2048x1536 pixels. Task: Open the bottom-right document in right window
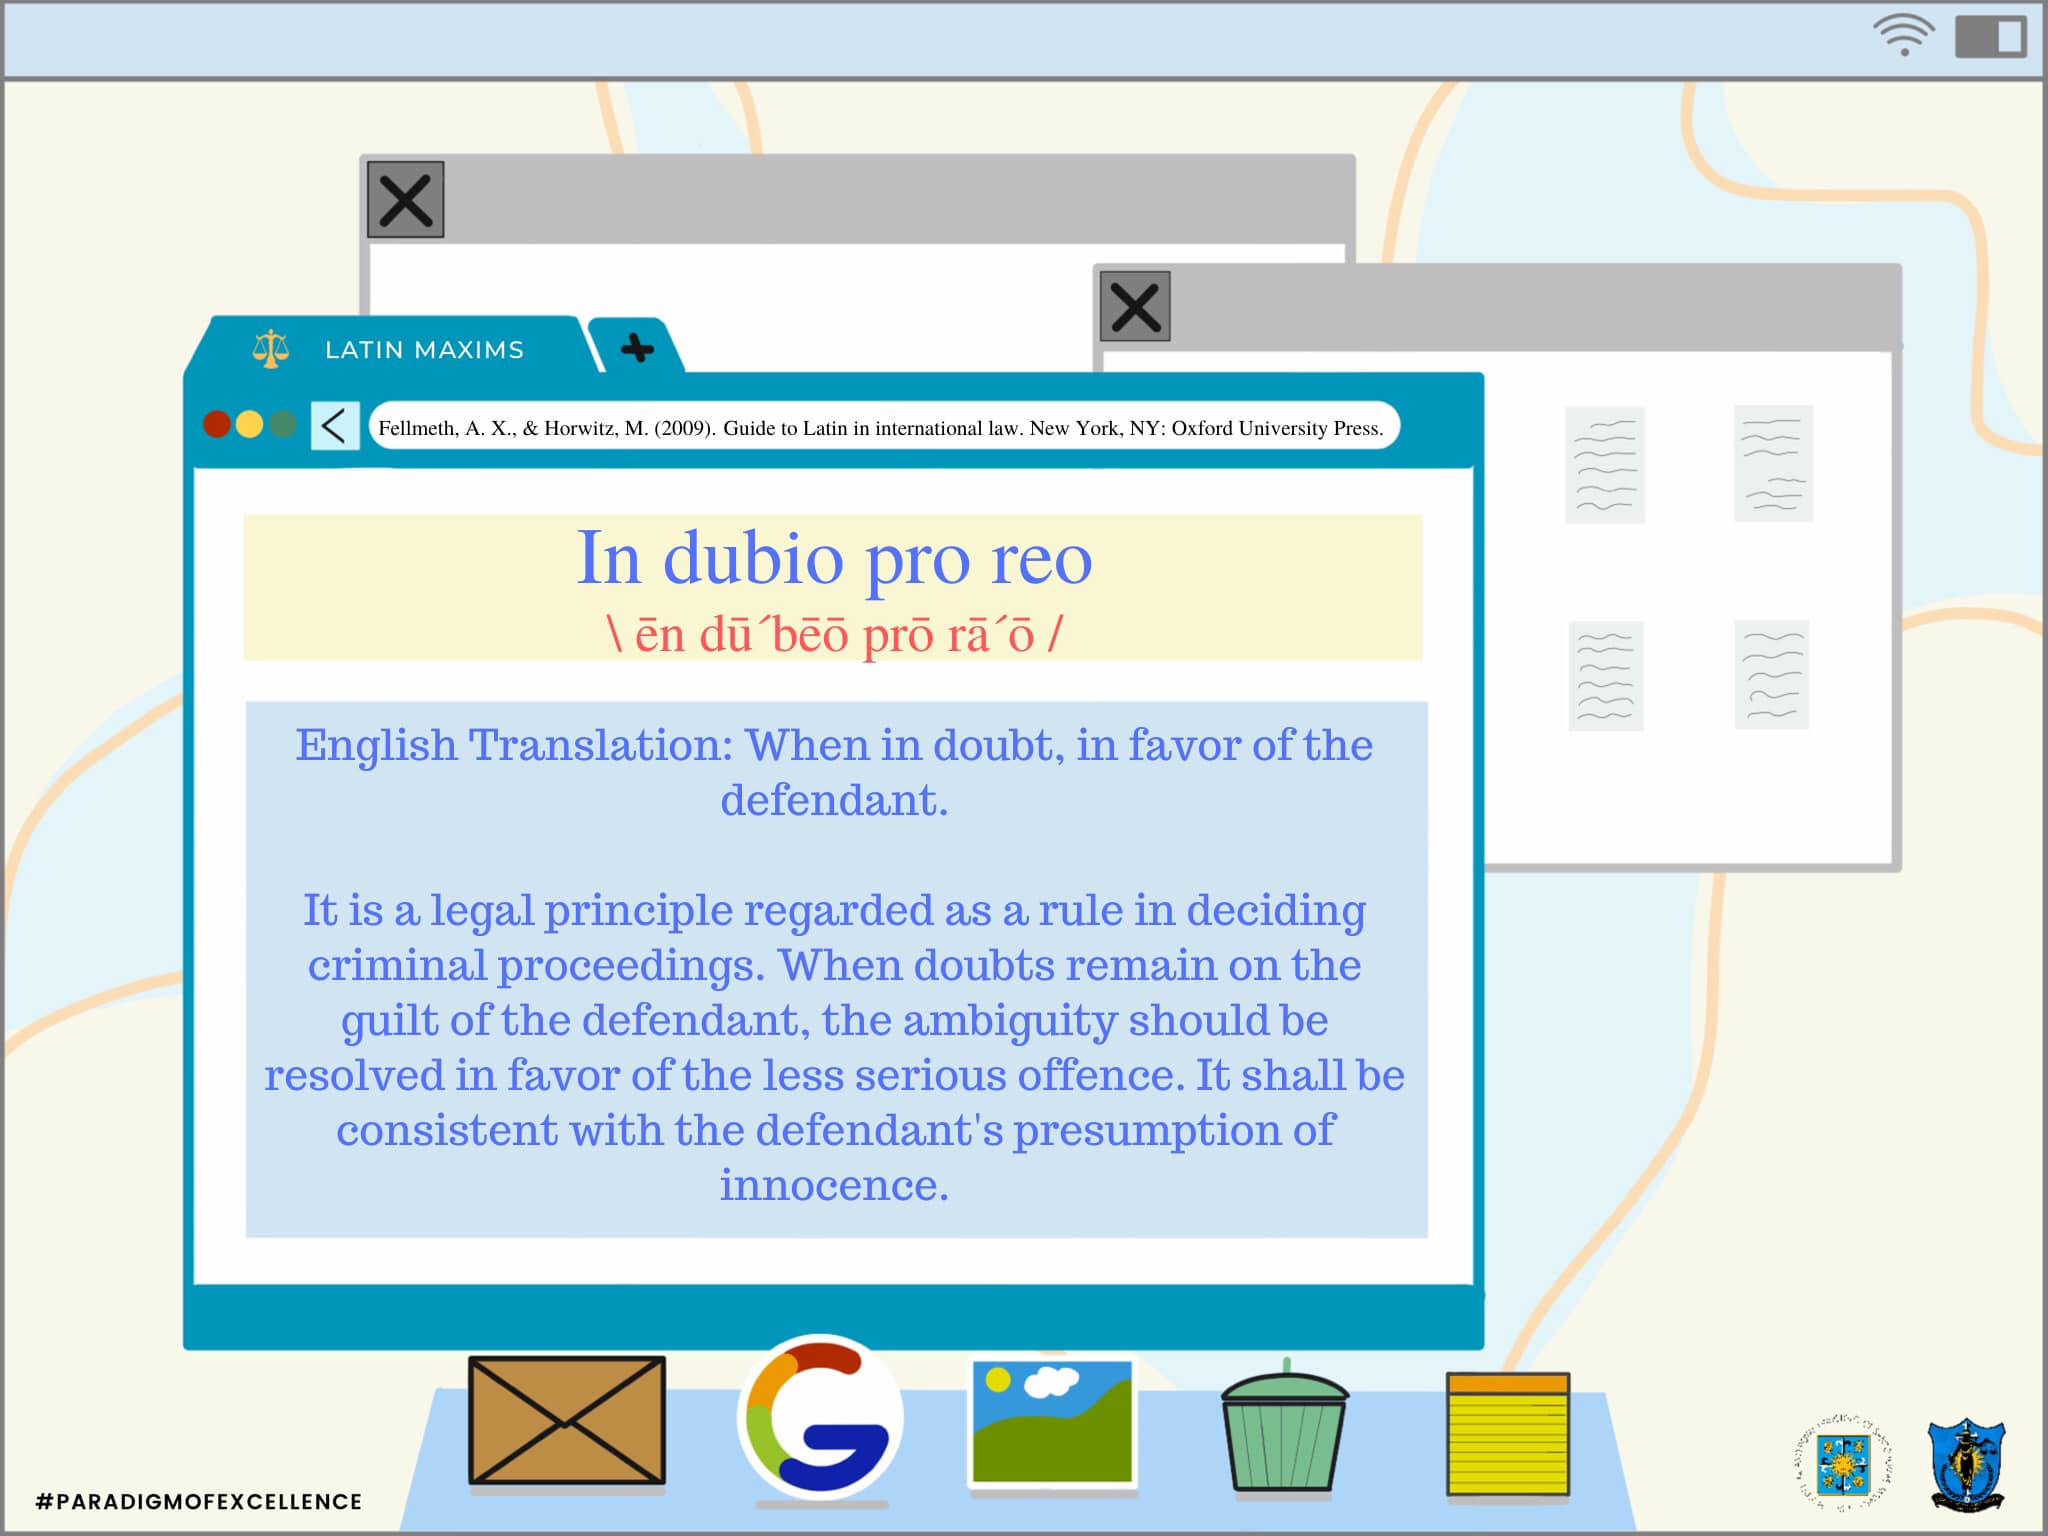pyautogui.click(x=1772, y=675)
